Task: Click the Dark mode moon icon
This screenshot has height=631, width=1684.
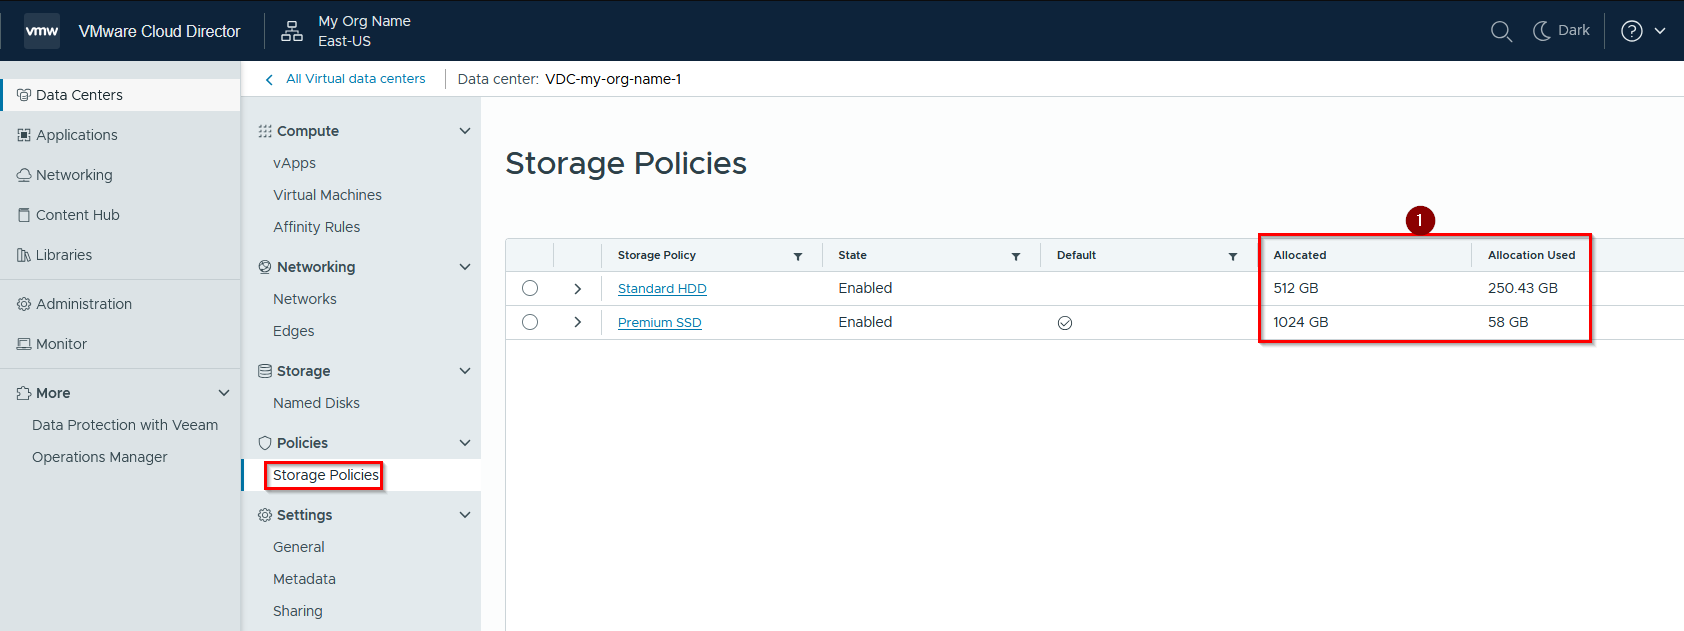Action: [1542, 31]
